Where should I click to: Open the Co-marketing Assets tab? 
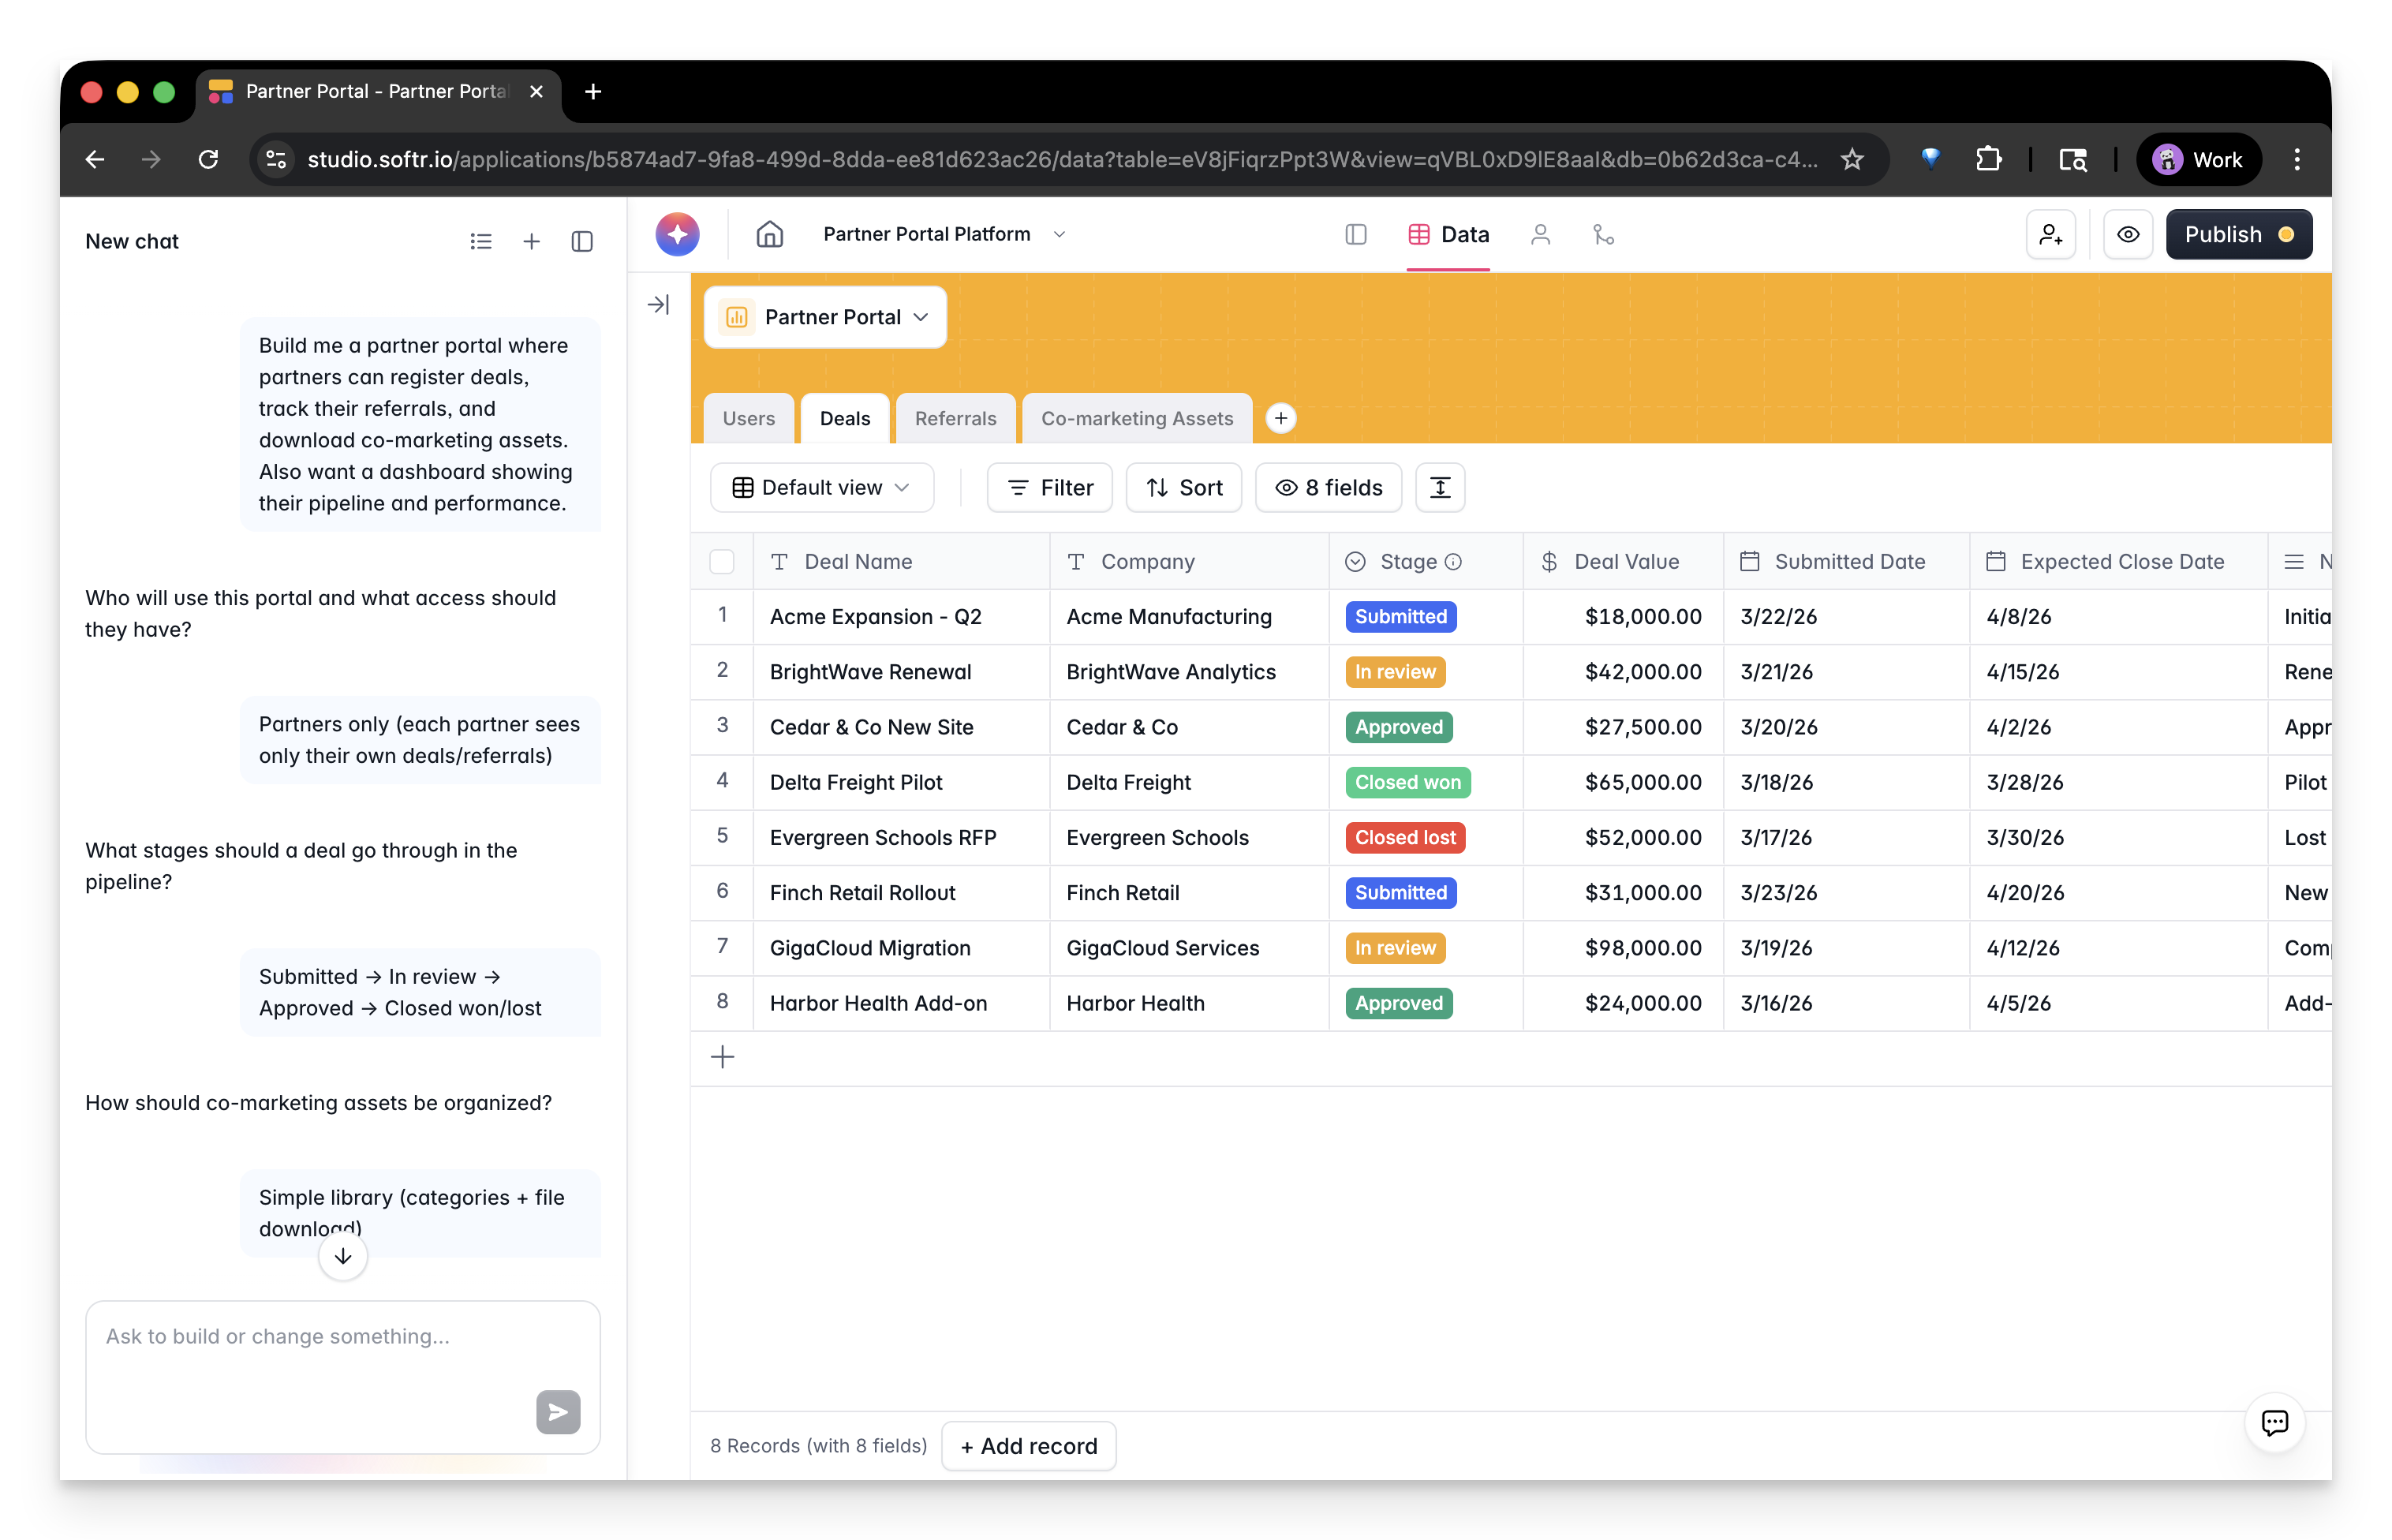1136,418
